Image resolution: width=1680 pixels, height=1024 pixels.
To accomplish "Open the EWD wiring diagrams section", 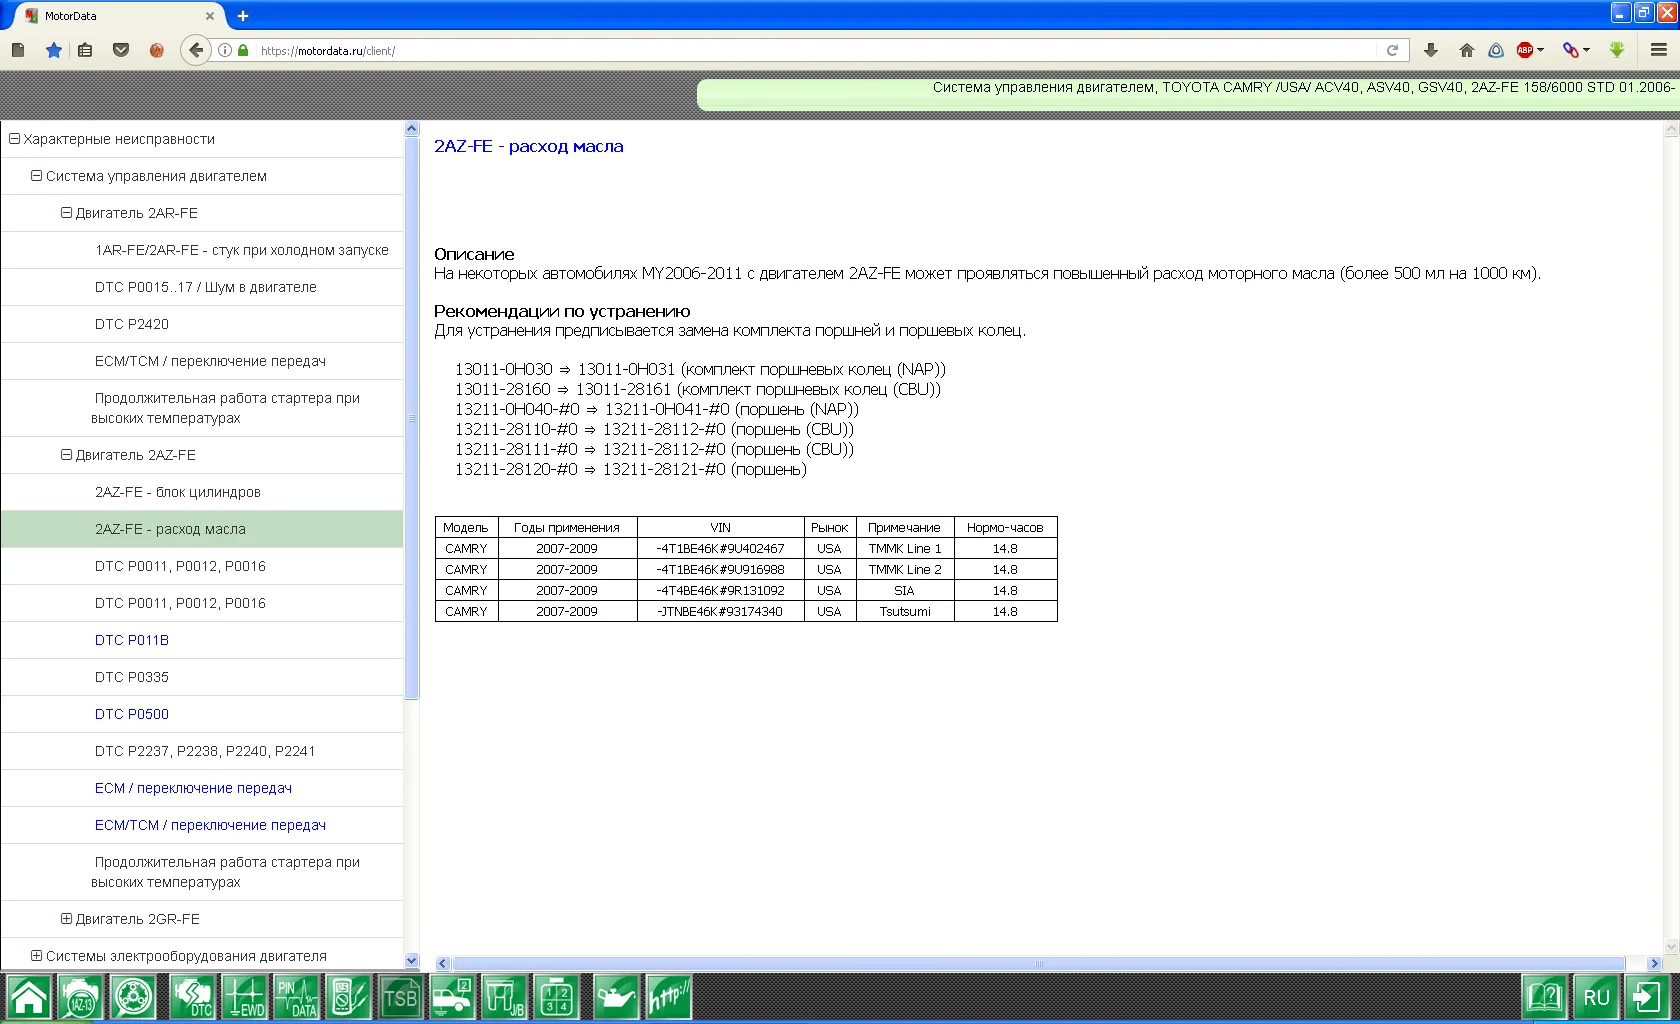I will pyautogui.click(x=245, y=997).
